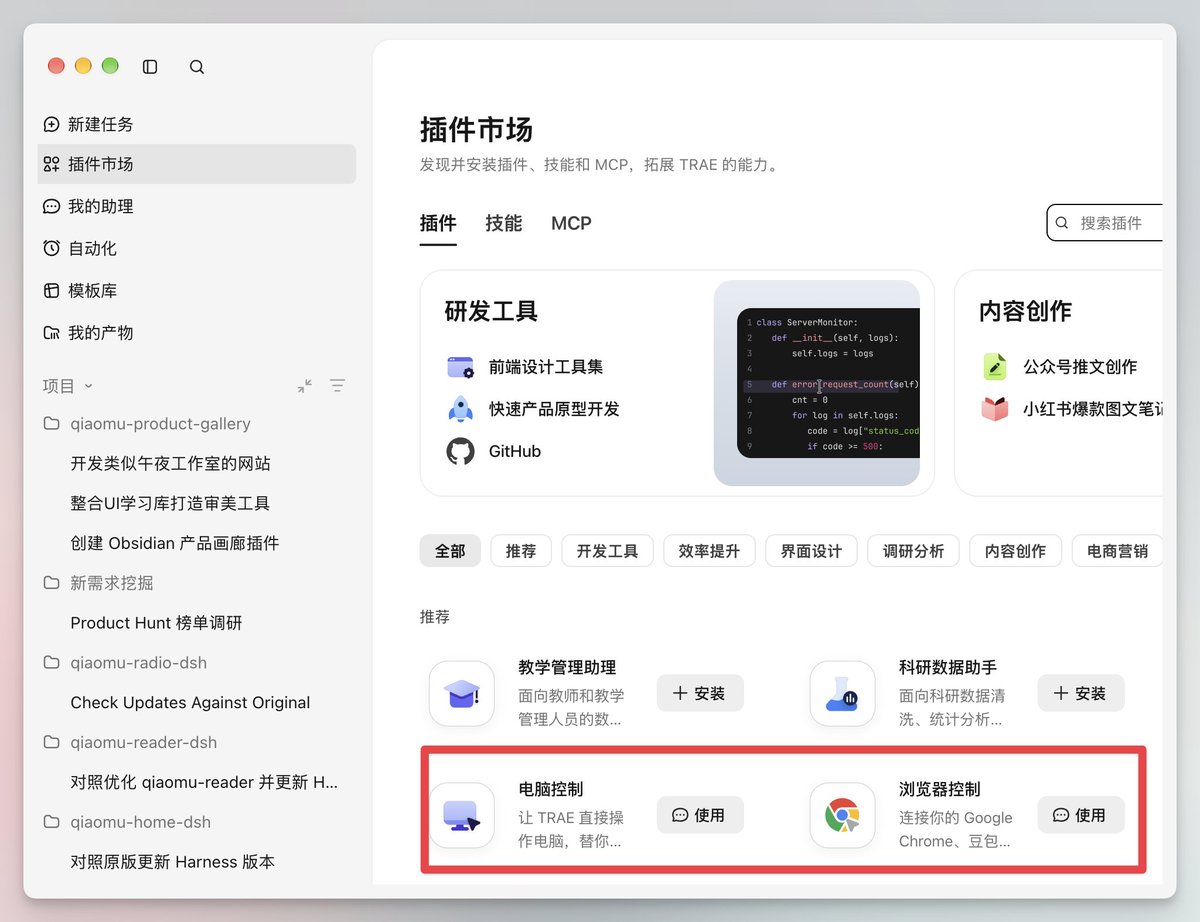This screenshot has height=922, width=1200.
Task: Click the ServerMonitor code preview image
Action: [x=817, y=383]
